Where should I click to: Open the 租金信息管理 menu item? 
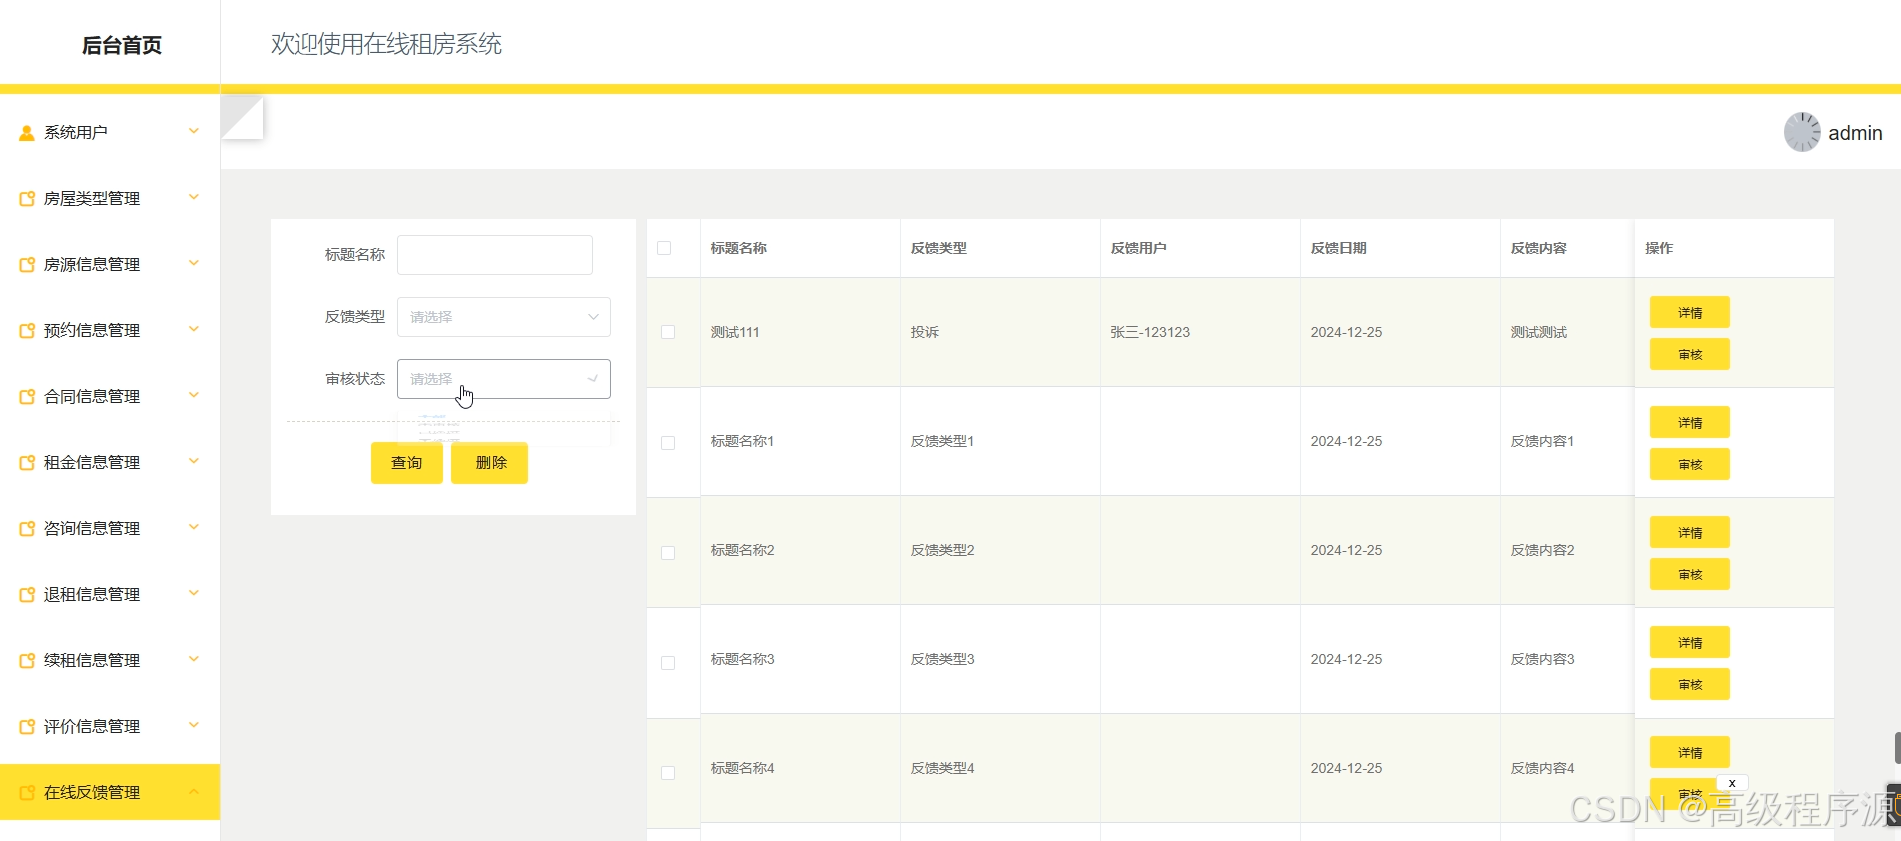tap(110, 462)
